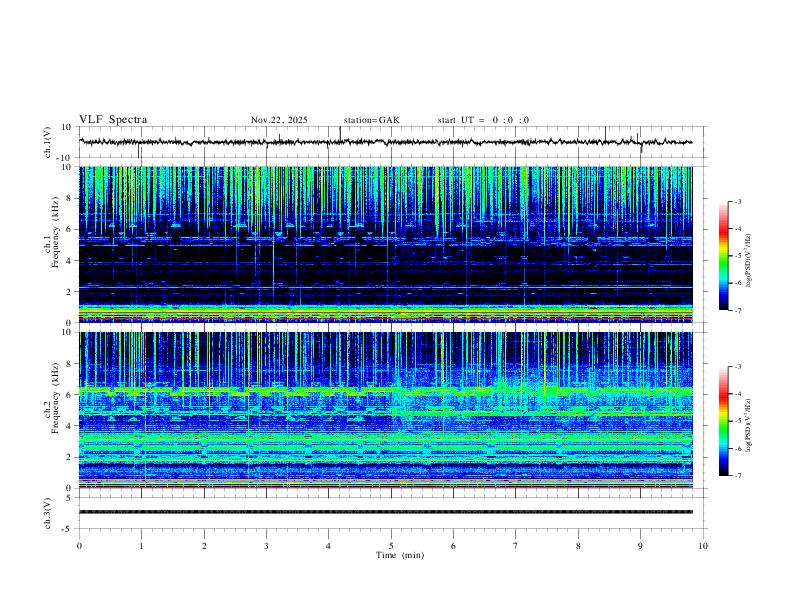Click inside the ch.2 spectrogram panel
The image size is (792, 612).
click(385, 410)
